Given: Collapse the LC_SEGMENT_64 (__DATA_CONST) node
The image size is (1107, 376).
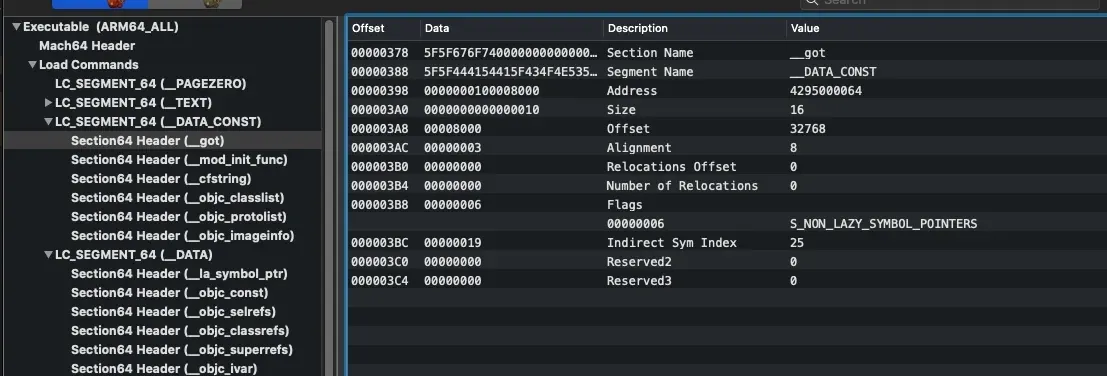Looking at the screenshot, I should [x=48, y=122].
